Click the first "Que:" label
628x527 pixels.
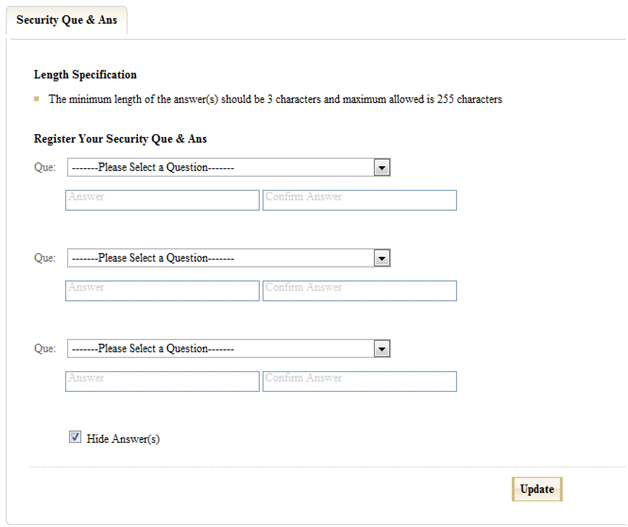[45, 168]
